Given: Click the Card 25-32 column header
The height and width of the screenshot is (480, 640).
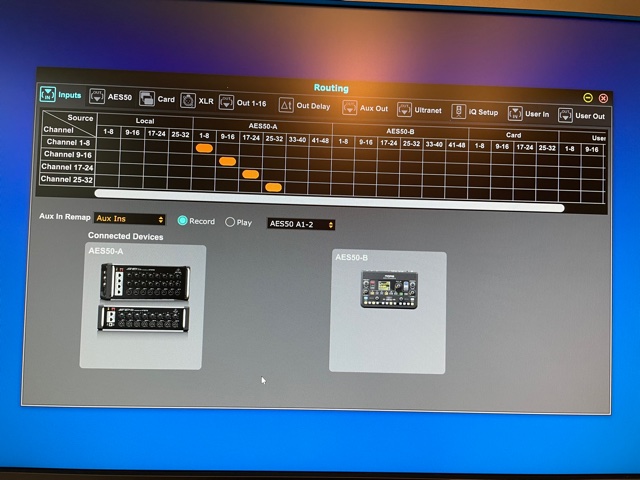Looking at the screenshot, I should 547,148.
